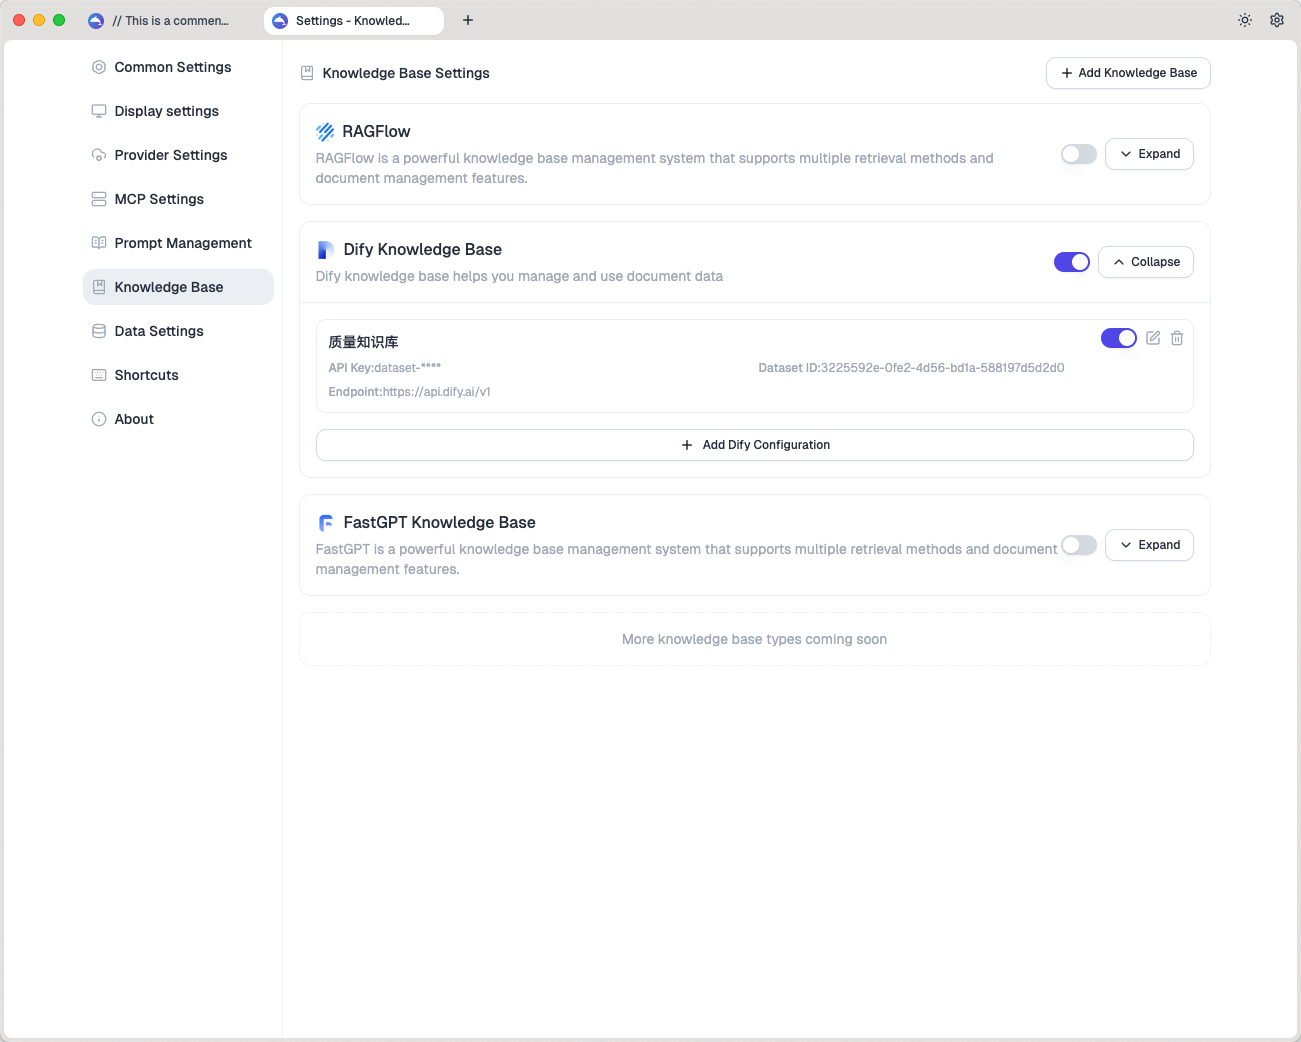
Task: Click the FastGPT logo icon
Action: point(325,523)
